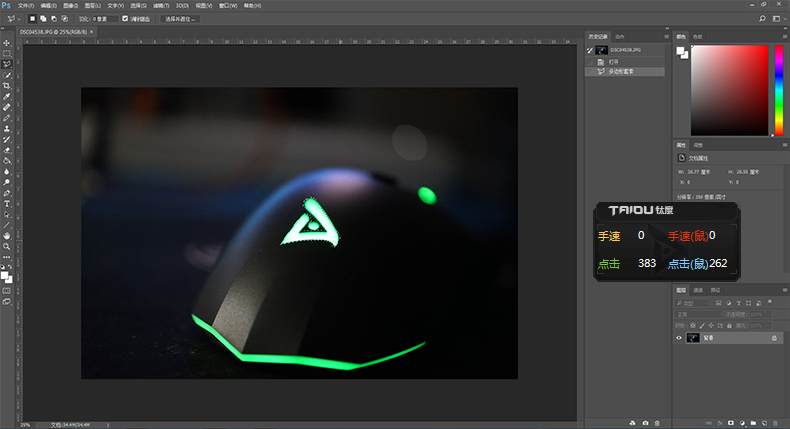This screenshot has width=790, height=429.
Task: Select the Blur tool
Action: click(7, 171)
